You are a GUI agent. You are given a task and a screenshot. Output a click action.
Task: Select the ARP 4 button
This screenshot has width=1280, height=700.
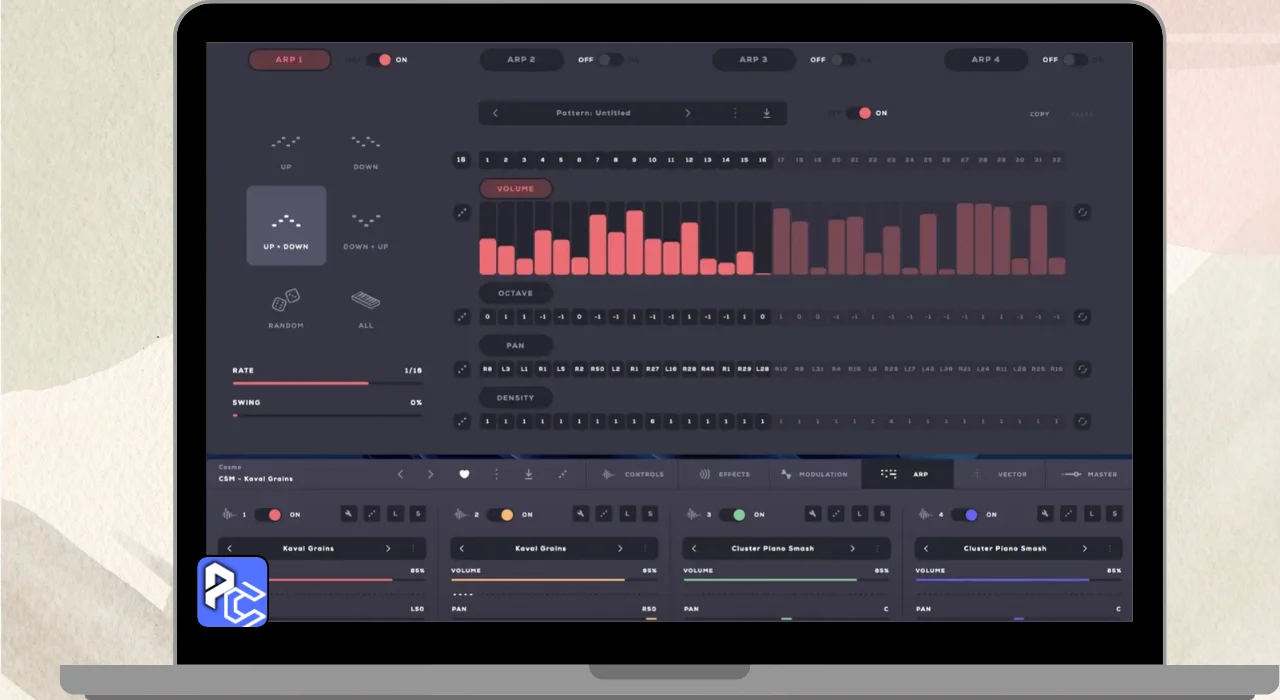985,60
